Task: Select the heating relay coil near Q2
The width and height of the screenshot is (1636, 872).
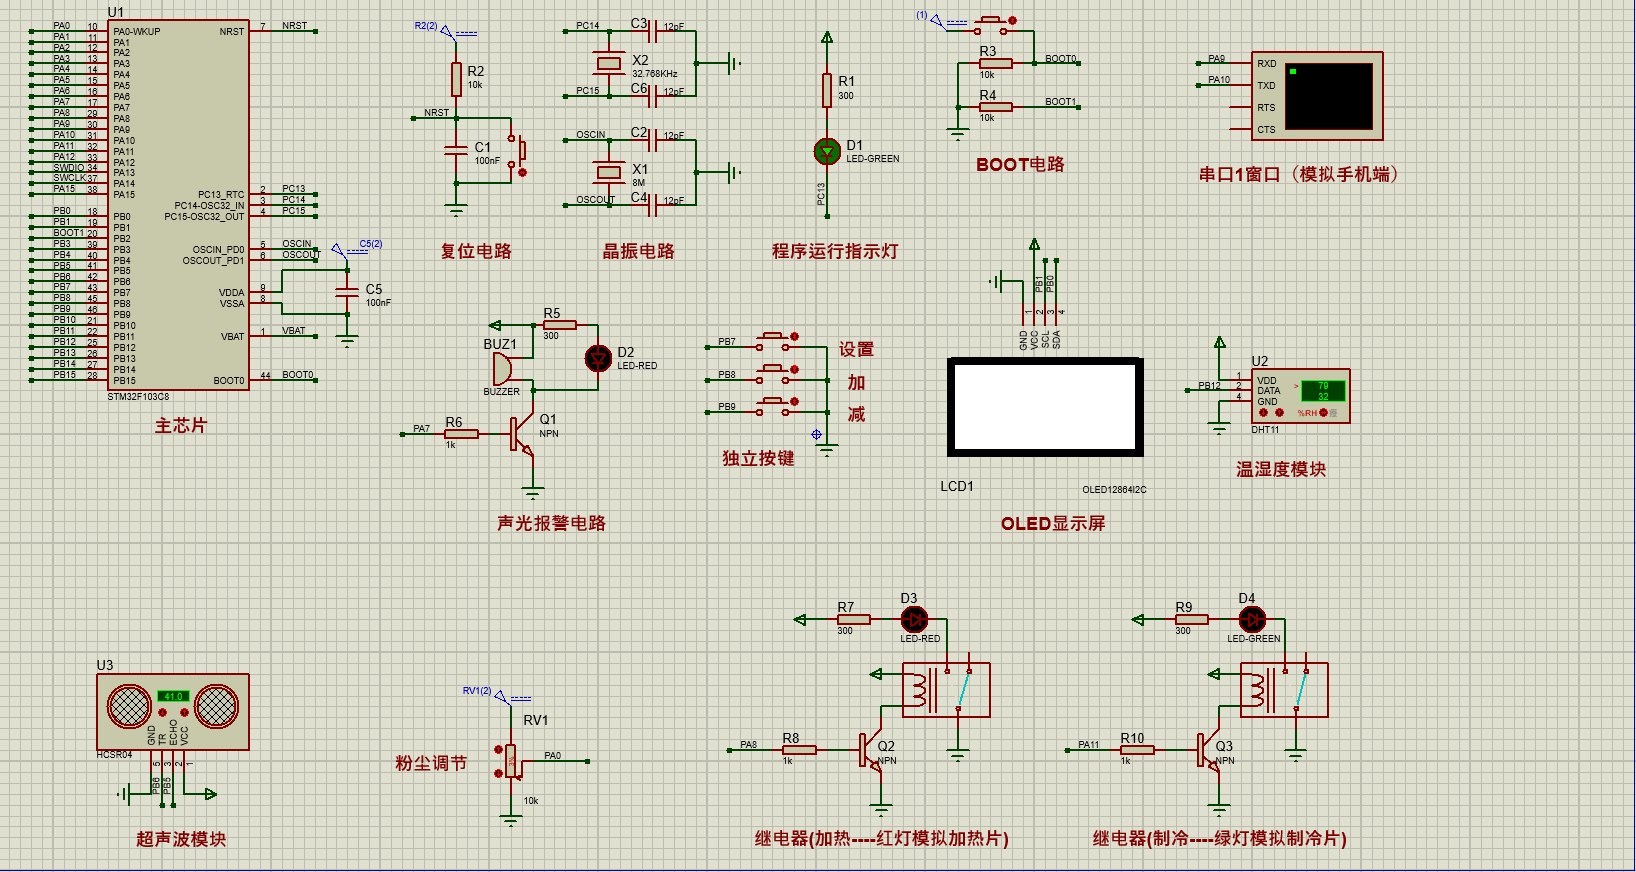Action: tap(919, 690)
